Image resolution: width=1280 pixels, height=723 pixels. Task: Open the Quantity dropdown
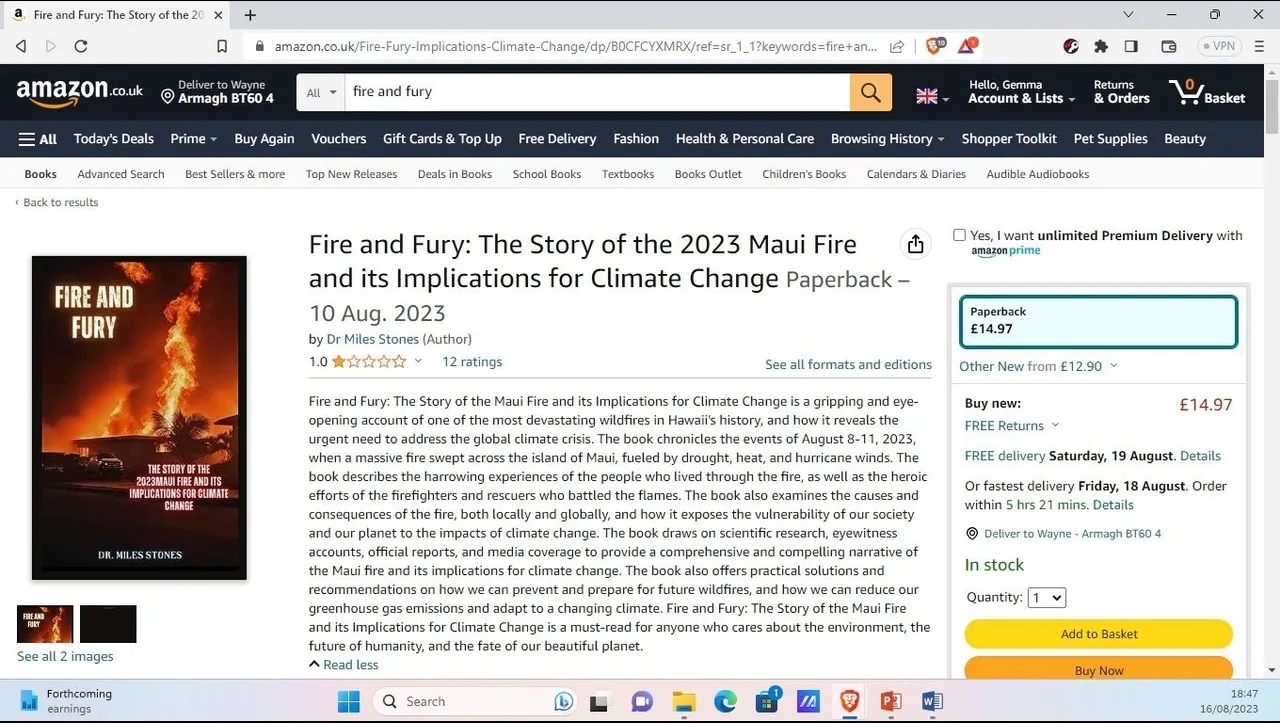click(1047, 597)
